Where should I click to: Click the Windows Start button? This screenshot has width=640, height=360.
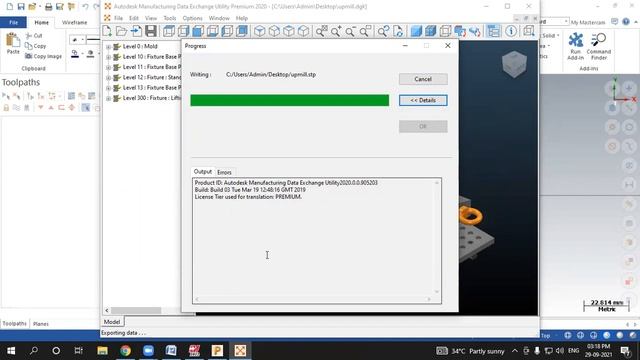[11, 351]
